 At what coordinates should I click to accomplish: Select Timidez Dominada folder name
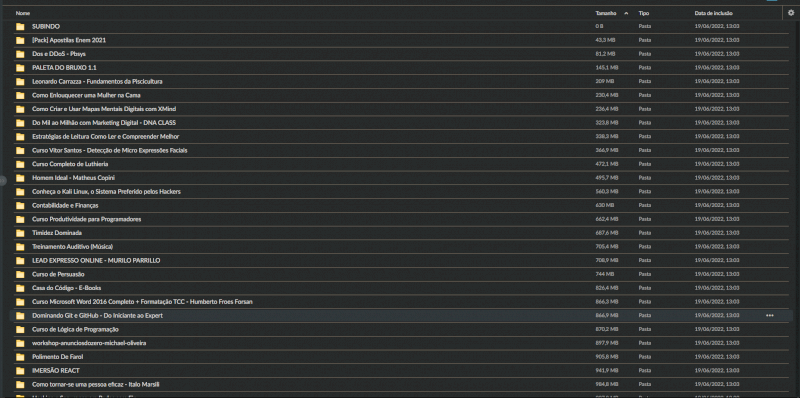57,233
